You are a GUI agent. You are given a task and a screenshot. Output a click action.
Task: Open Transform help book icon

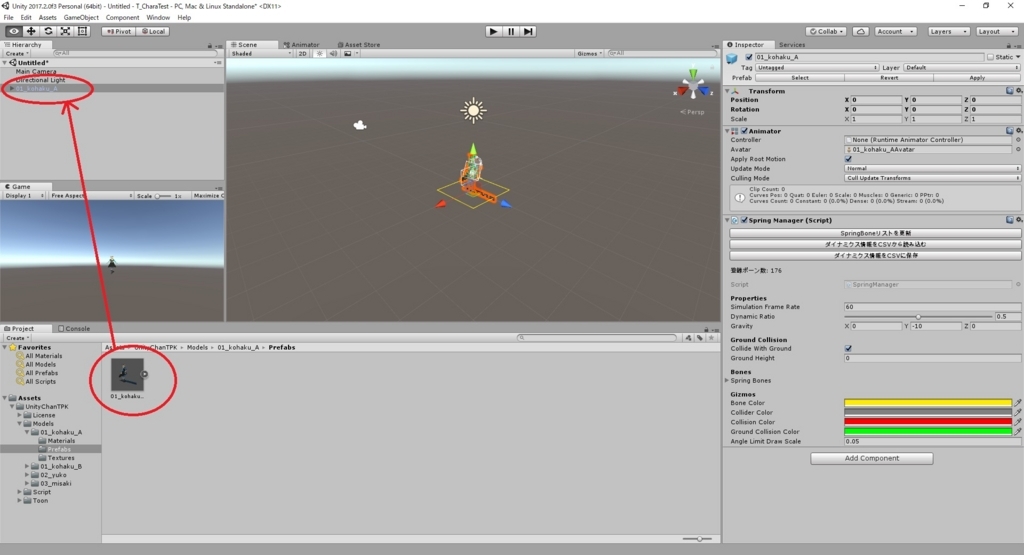coord(1010,91)
